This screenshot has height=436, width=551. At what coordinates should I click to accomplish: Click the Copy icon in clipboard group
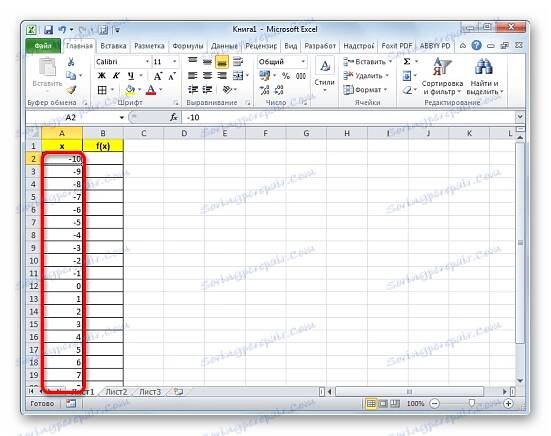tap(71, 76)
